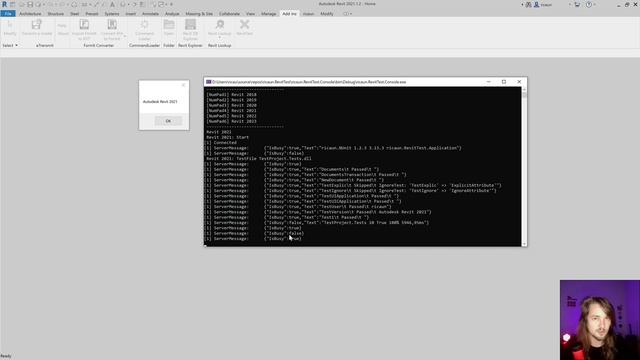Click the search binoculars icon in title bar
640x360 pixels.
click(529, 4)
